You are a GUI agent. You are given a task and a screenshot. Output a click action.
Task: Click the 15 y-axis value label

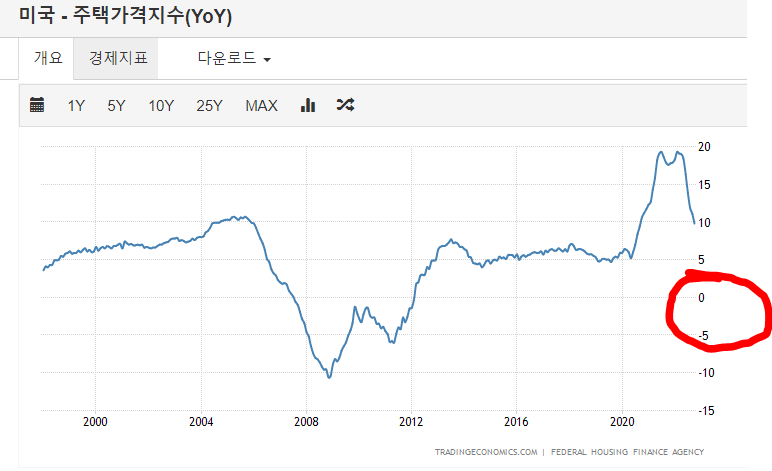click(705, 185)
